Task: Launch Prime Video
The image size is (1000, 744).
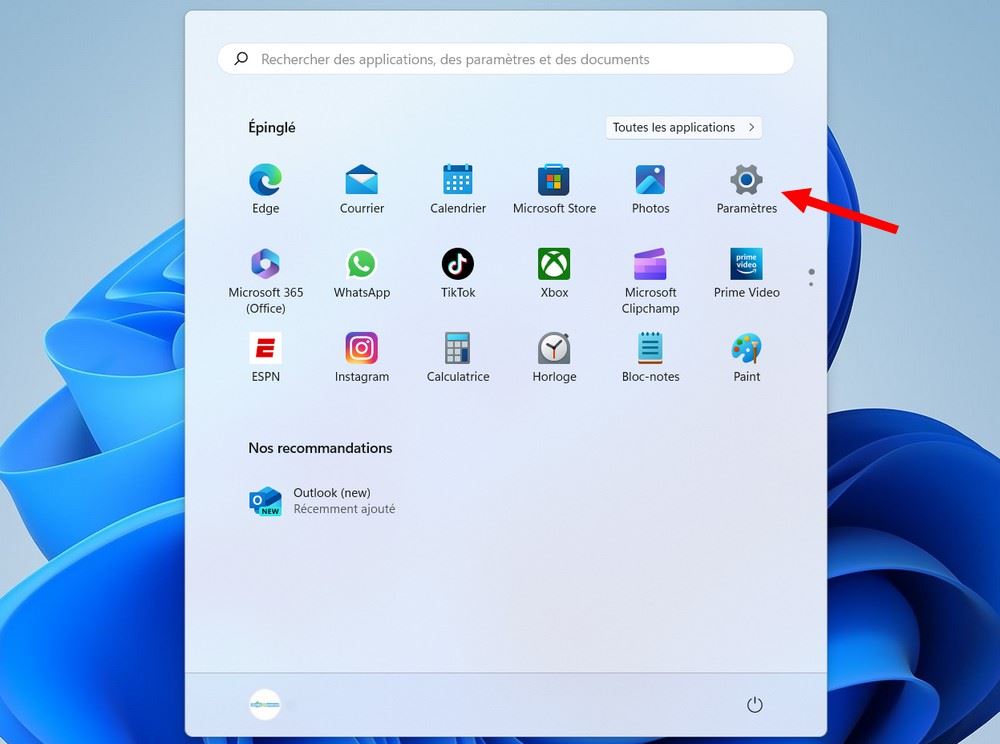Action: [x=746, y=274]
